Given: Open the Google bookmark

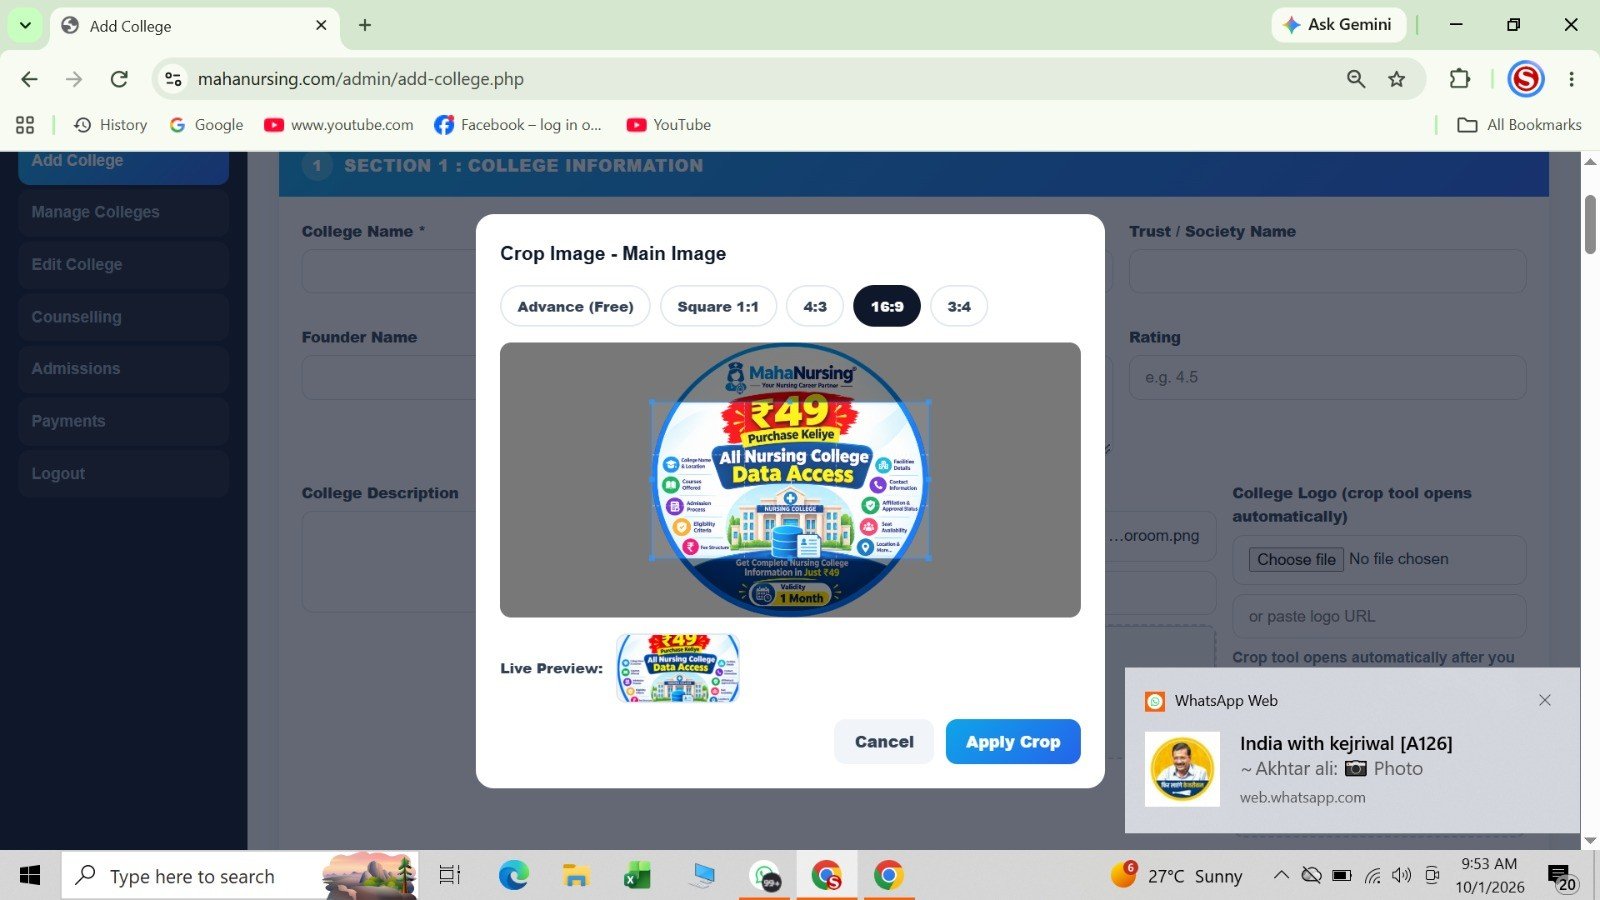Looking at the screenshot, I should click(x=206, y=125).
